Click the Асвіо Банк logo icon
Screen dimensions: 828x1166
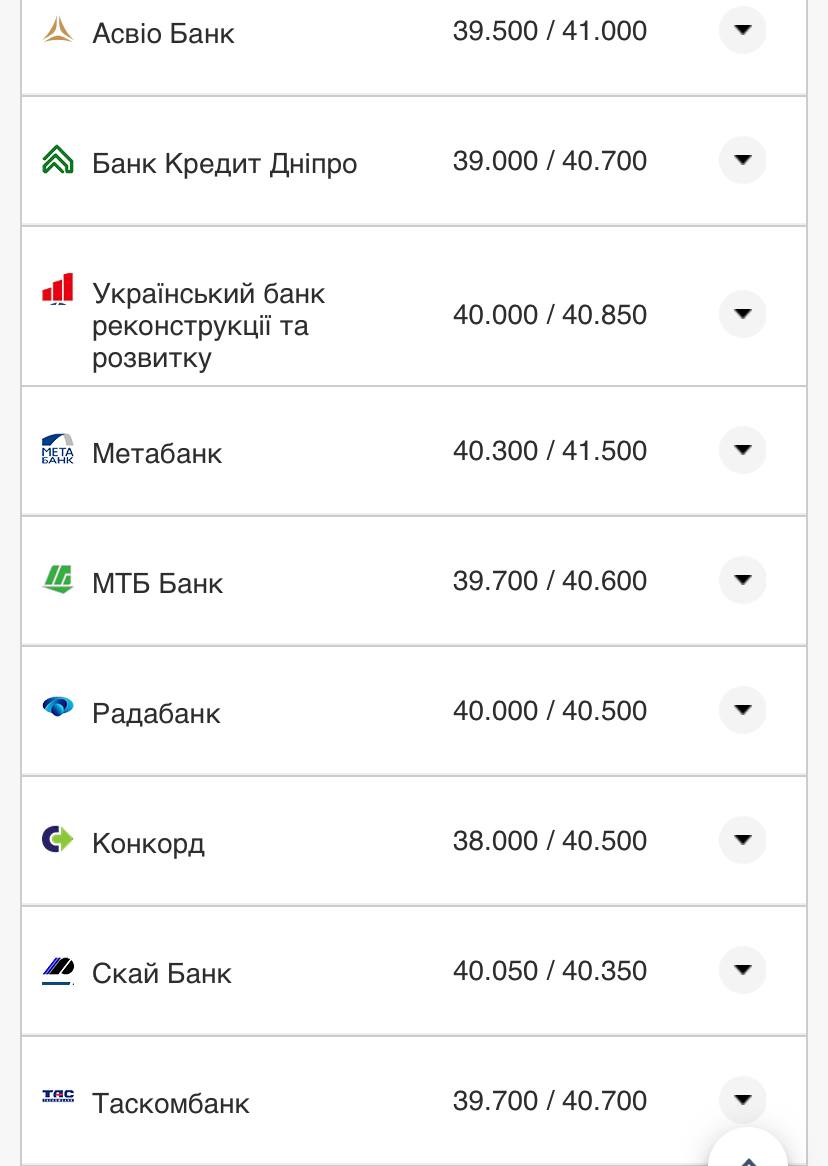[58, 31]
